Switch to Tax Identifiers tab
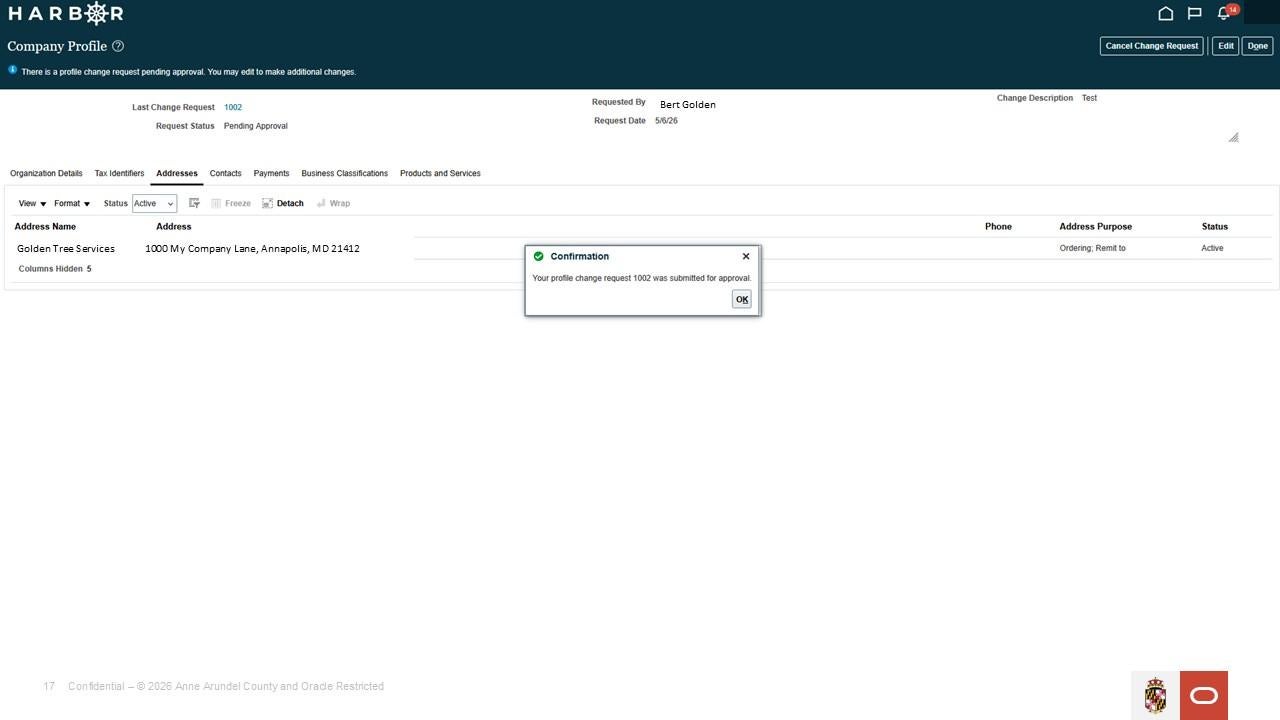The image size is (1280, 720). coord(119,173)
